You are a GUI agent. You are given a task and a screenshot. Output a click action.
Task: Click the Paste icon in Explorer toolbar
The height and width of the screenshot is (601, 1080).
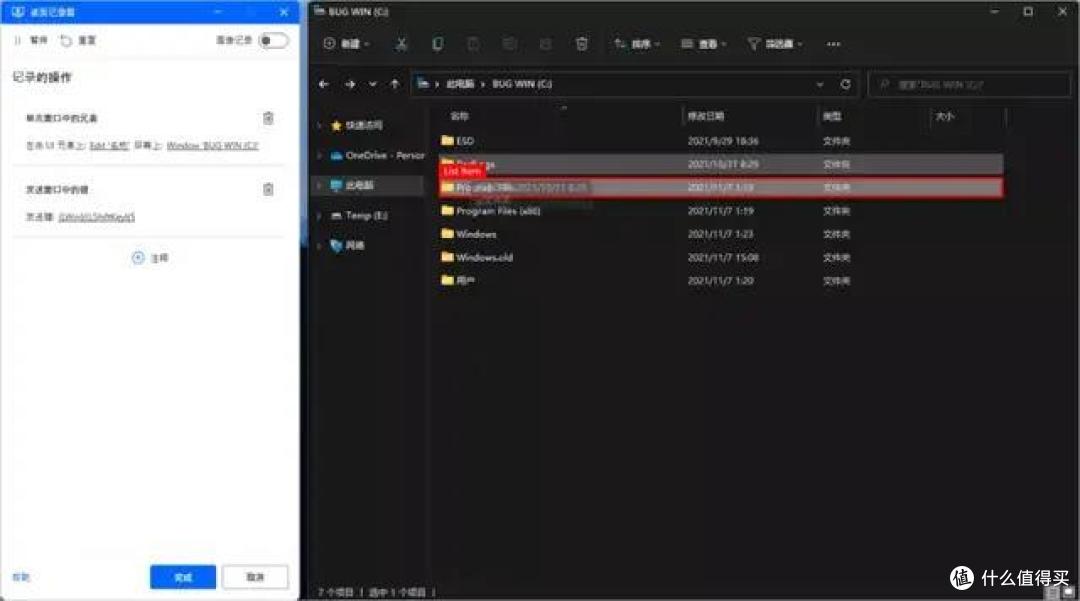(473, 44)
